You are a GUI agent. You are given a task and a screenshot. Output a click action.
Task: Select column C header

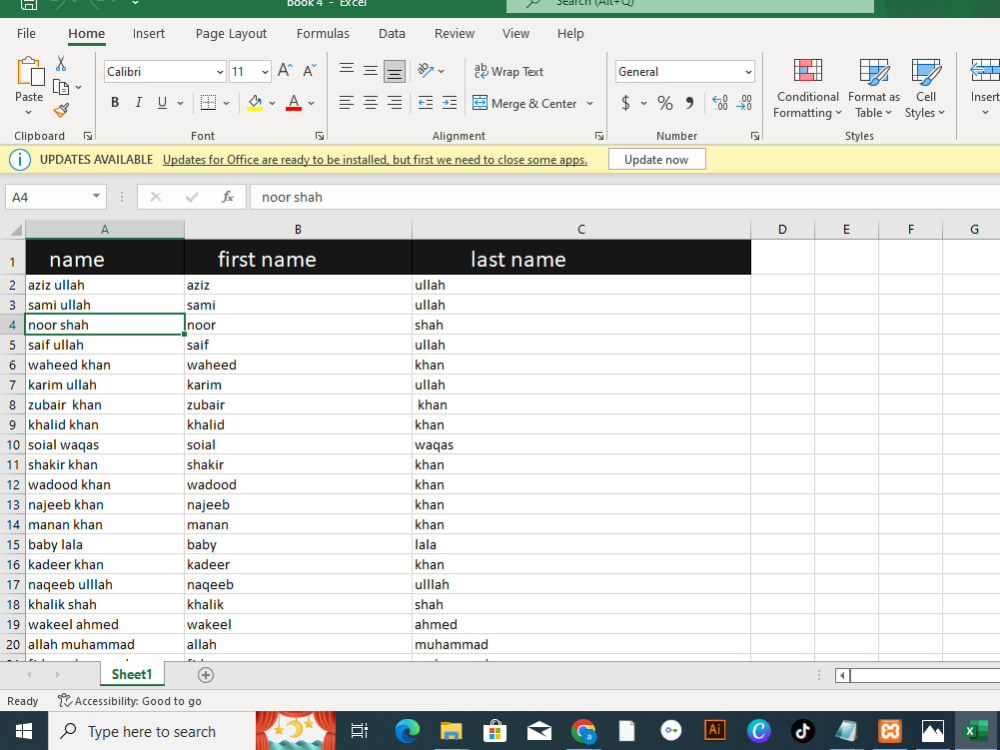point(581,230)
